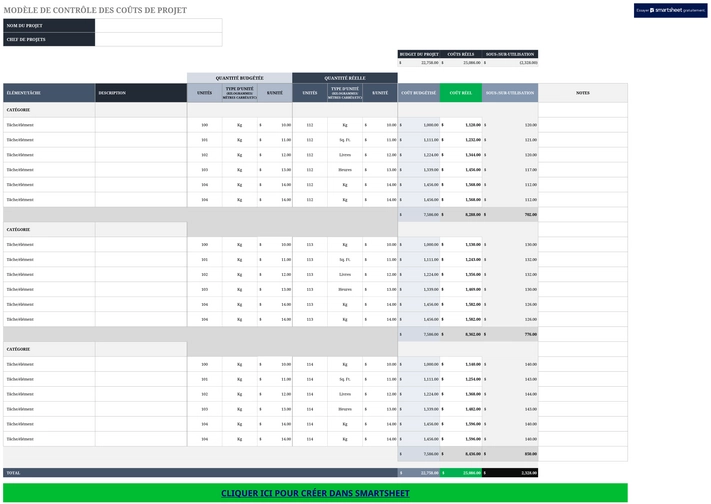Click the 'Coûts réels' summary header

point(461,54)
